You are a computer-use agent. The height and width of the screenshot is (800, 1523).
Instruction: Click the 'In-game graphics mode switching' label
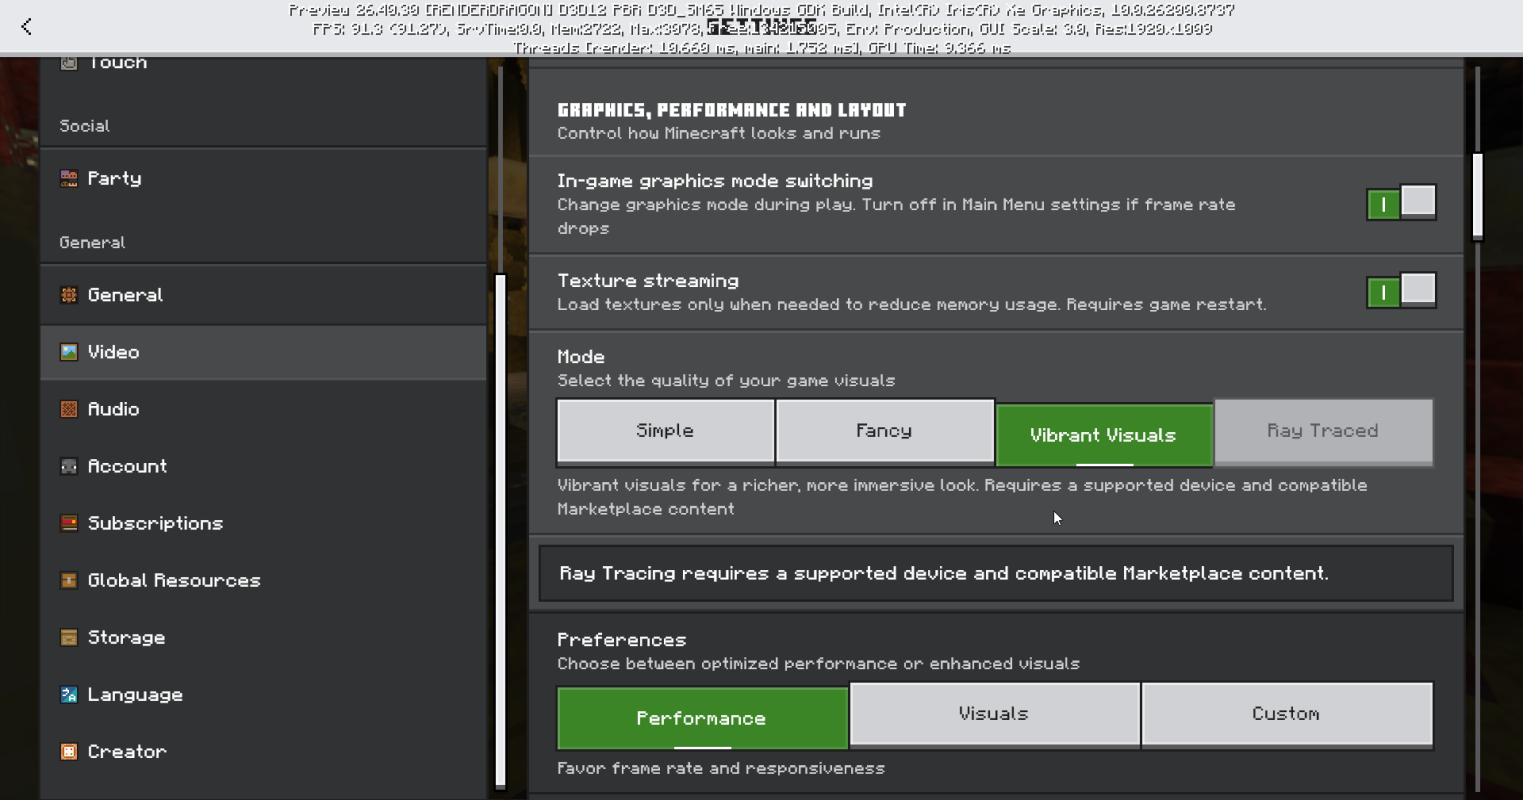click(715, 181)
